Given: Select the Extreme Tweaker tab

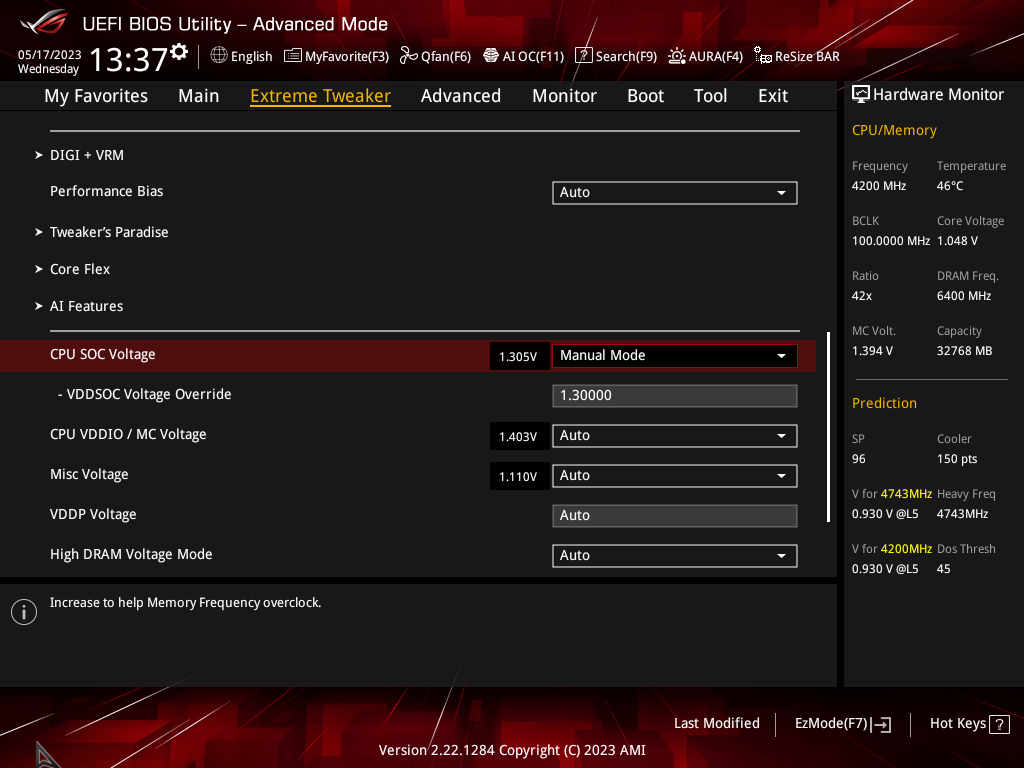Looking at the screenshot, I should click(321, 96).
